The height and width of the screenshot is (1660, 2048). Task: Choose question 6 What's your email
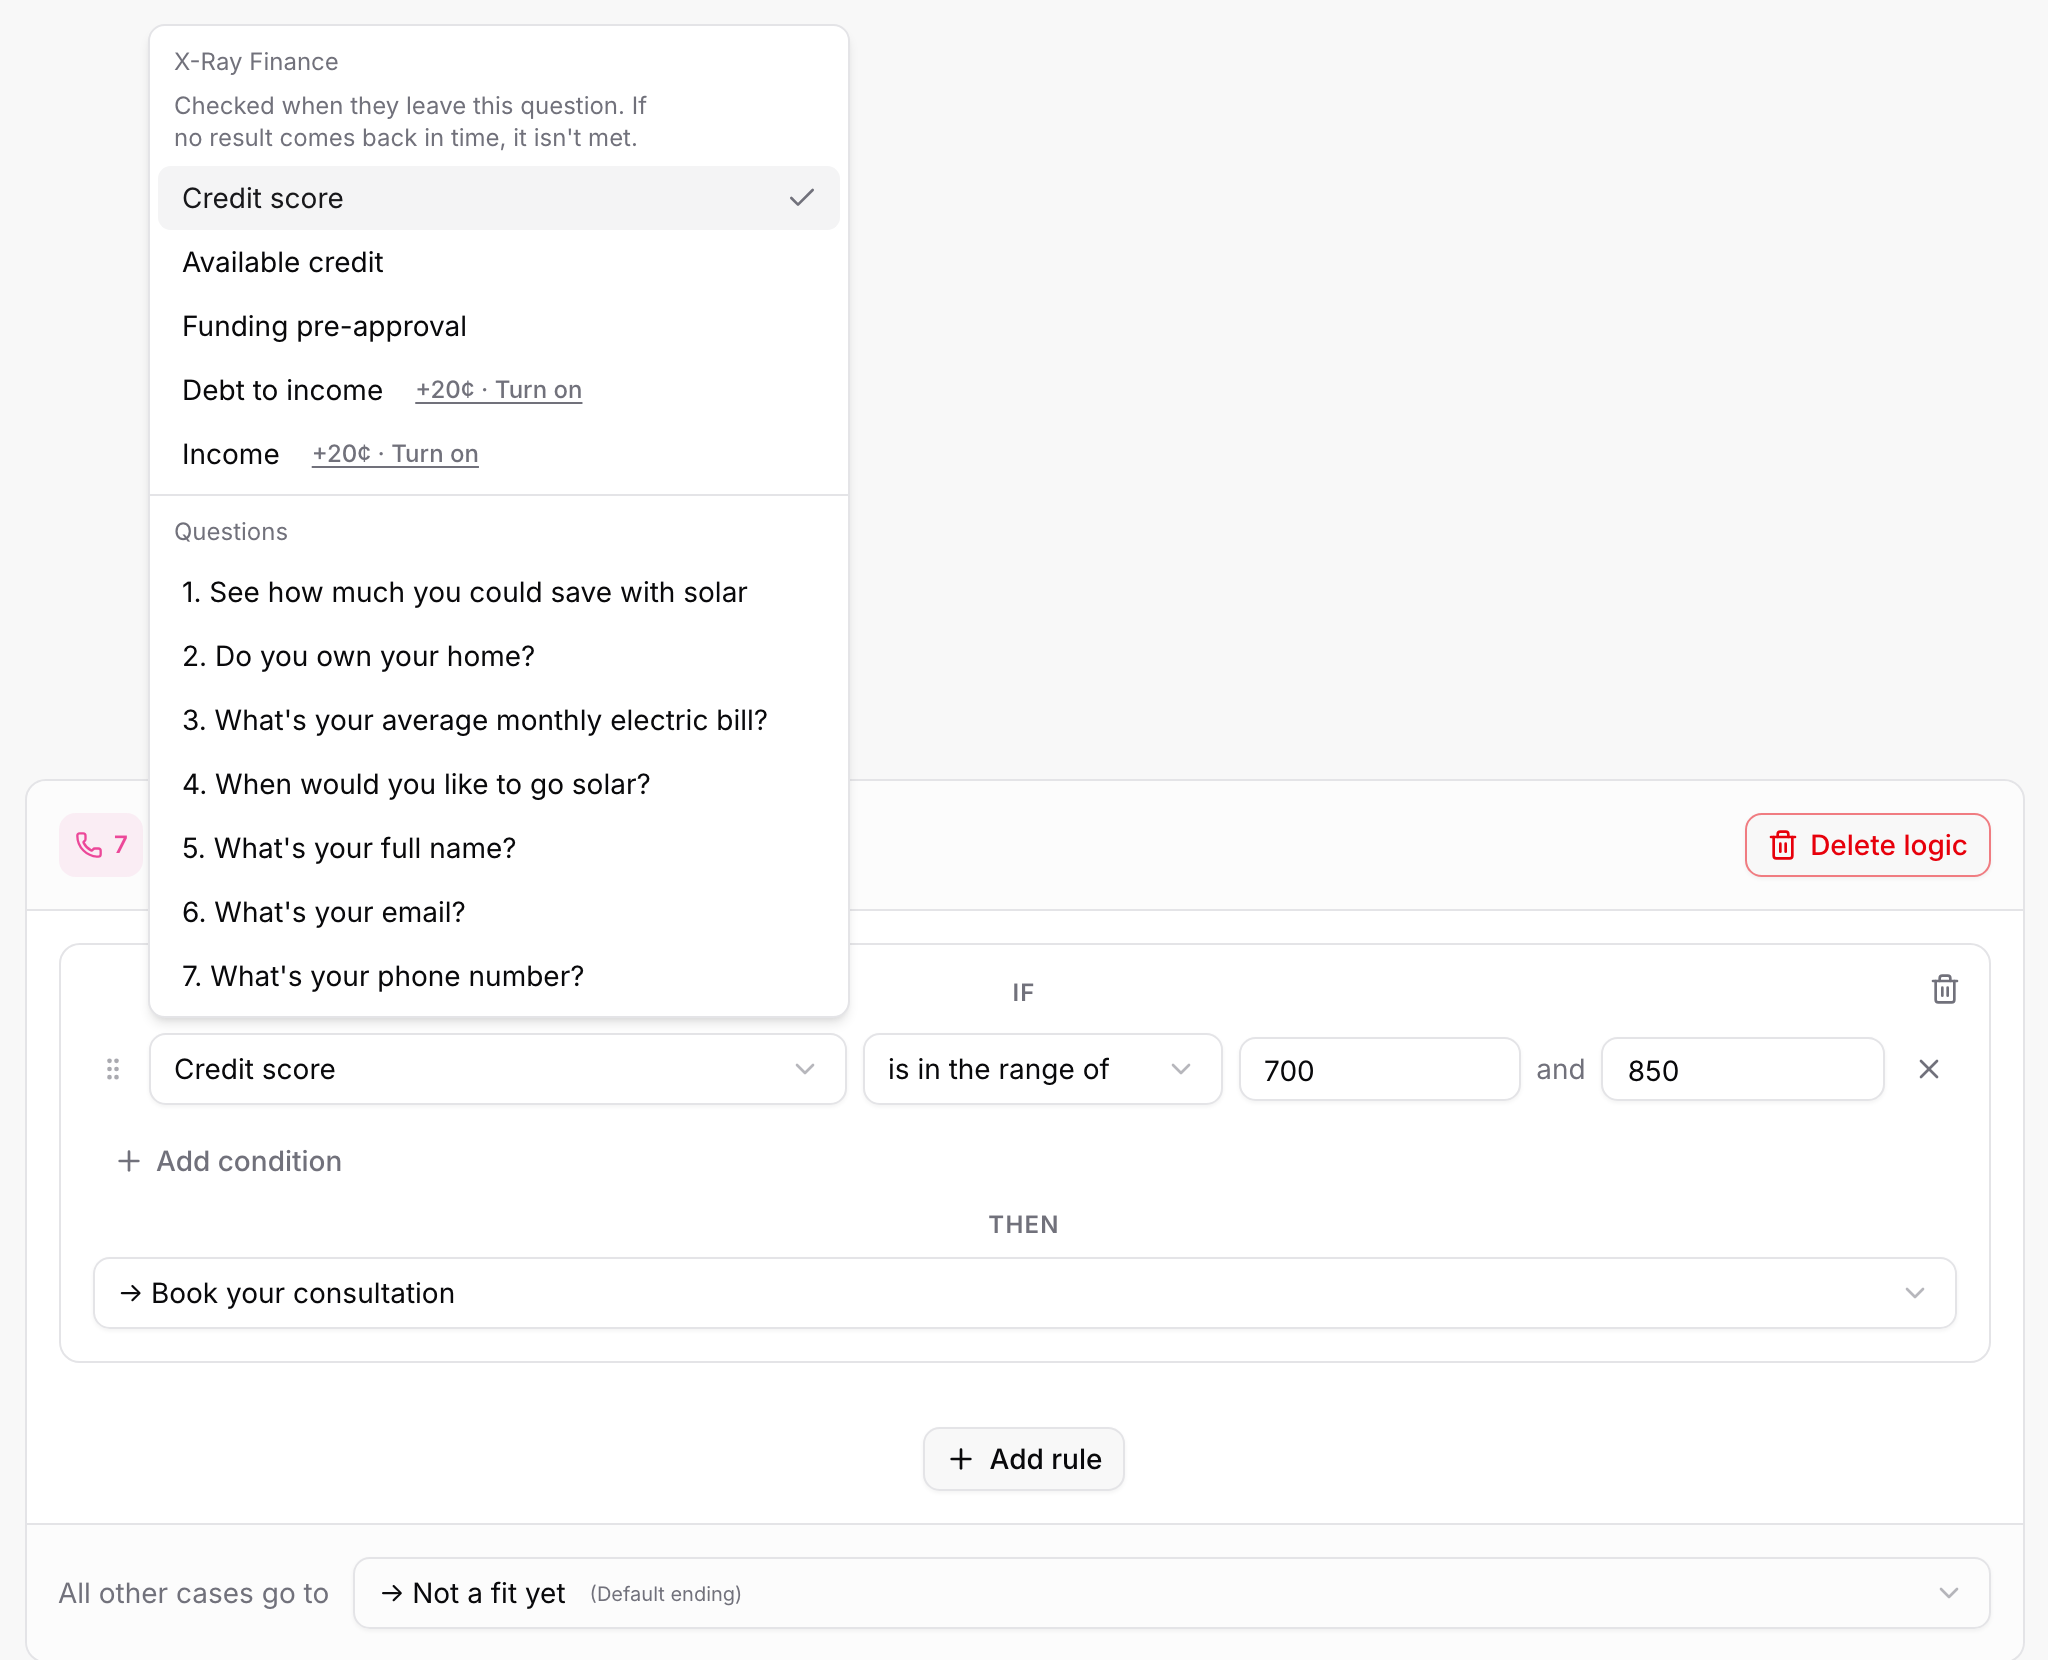pos(498,912)
